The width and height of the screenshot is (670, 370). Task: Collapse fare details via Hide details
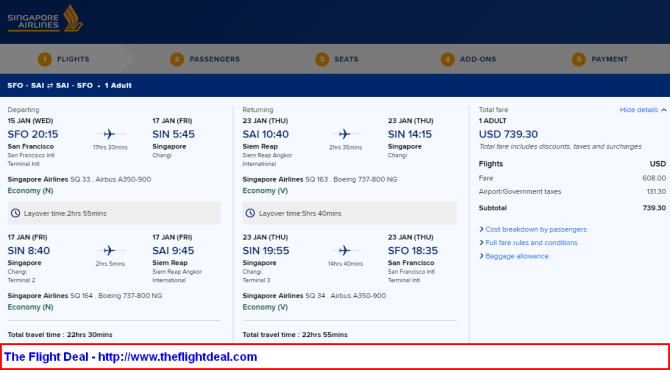[x=643, y=110]
